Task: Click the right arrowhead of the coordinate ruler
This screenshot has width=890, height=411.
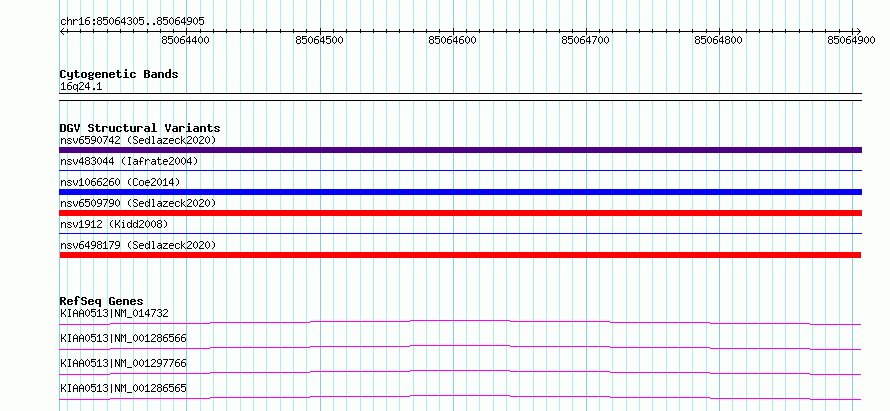Action: click(858, 32)
